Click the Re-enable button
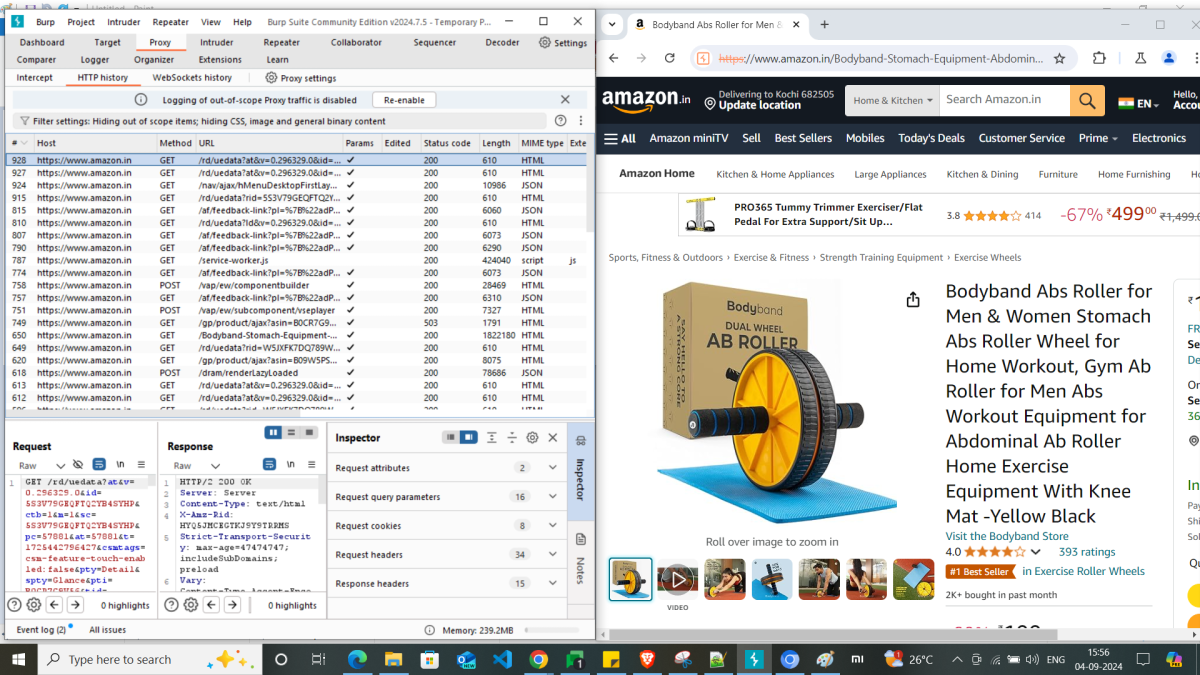The height and width of the screenshot is (675, 1200). coord(404,100)
